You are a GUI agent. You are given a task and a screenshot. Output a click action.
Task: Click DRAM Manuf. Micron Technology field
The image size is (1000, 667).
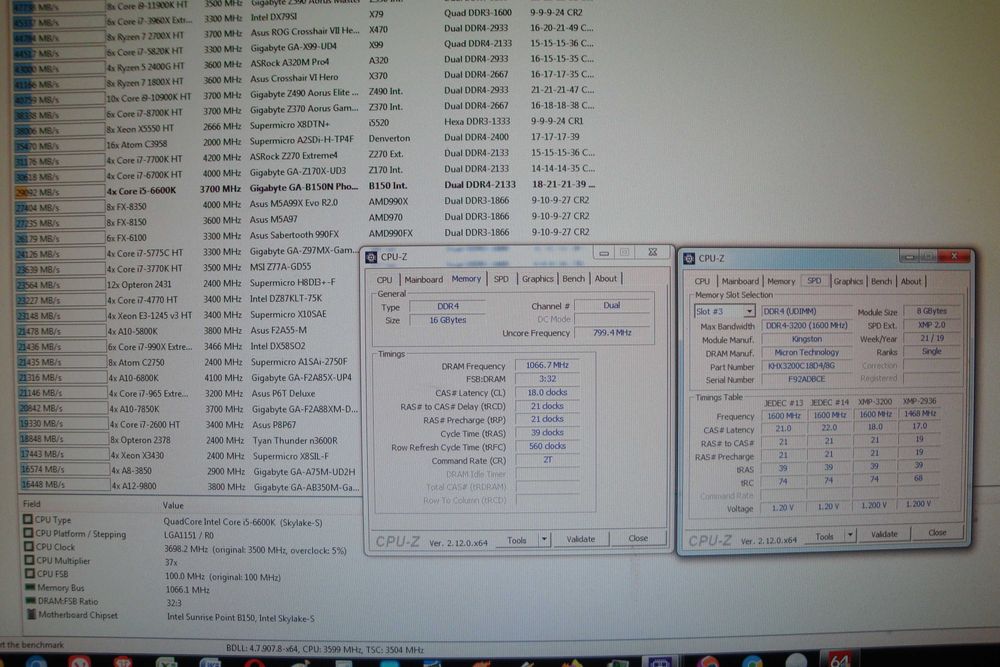click(806, 353)
